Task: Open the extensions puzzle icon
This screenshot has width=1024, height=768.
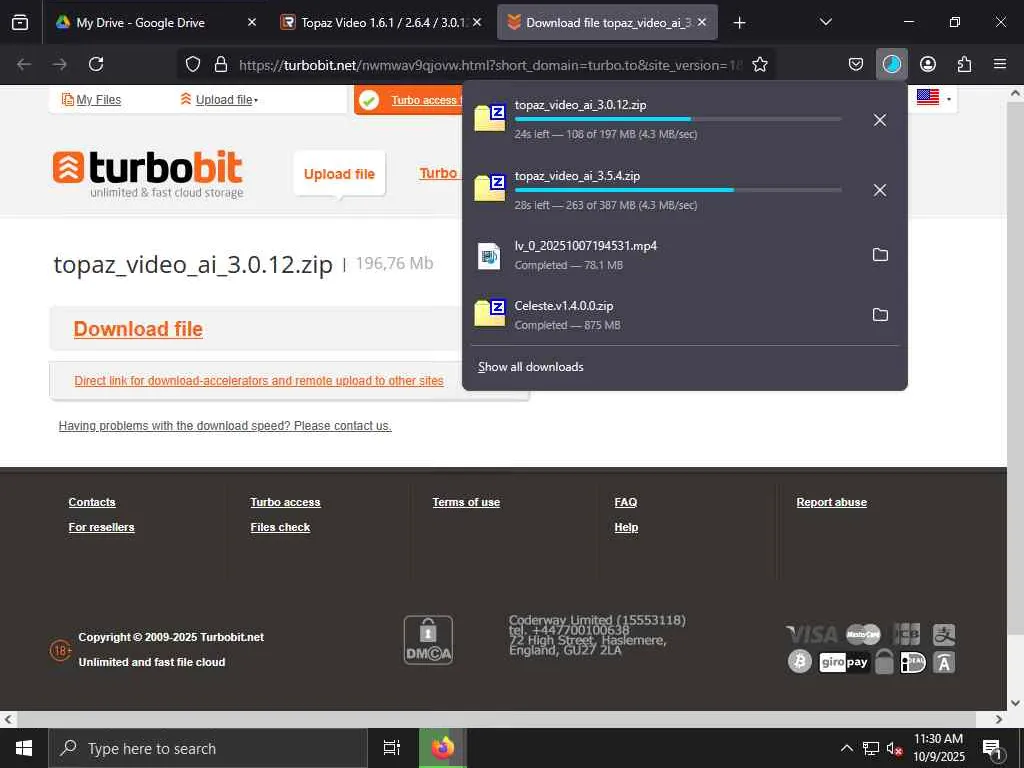Action: click(x=964, y=64)
